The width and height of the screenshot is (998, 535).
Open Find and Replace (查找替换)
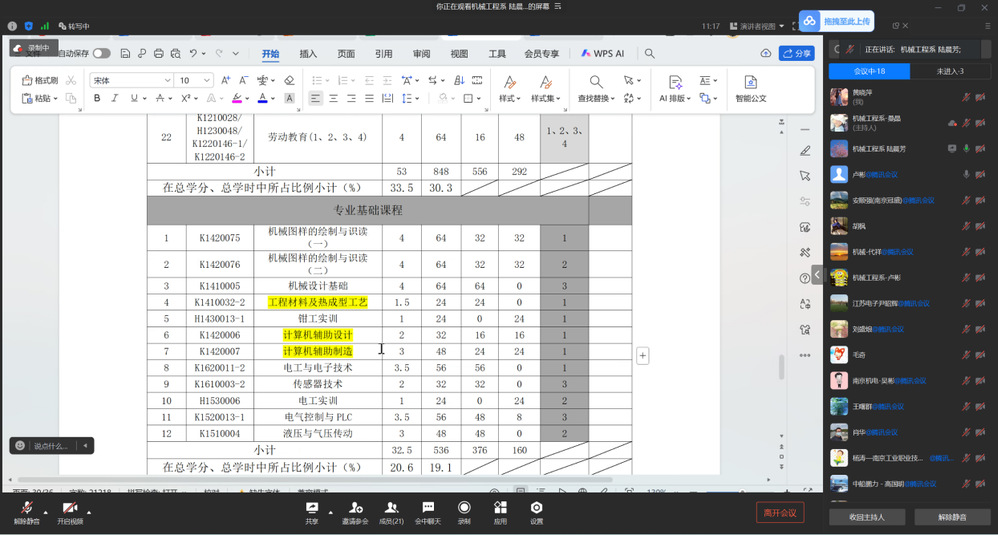click(595, 88)
